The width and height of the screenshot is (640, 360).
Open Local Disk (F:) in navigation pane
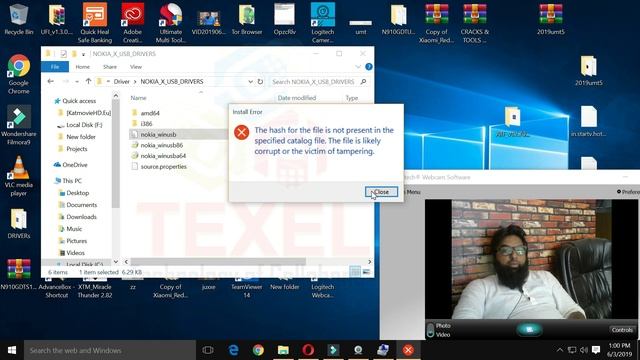tap(80, 125)
